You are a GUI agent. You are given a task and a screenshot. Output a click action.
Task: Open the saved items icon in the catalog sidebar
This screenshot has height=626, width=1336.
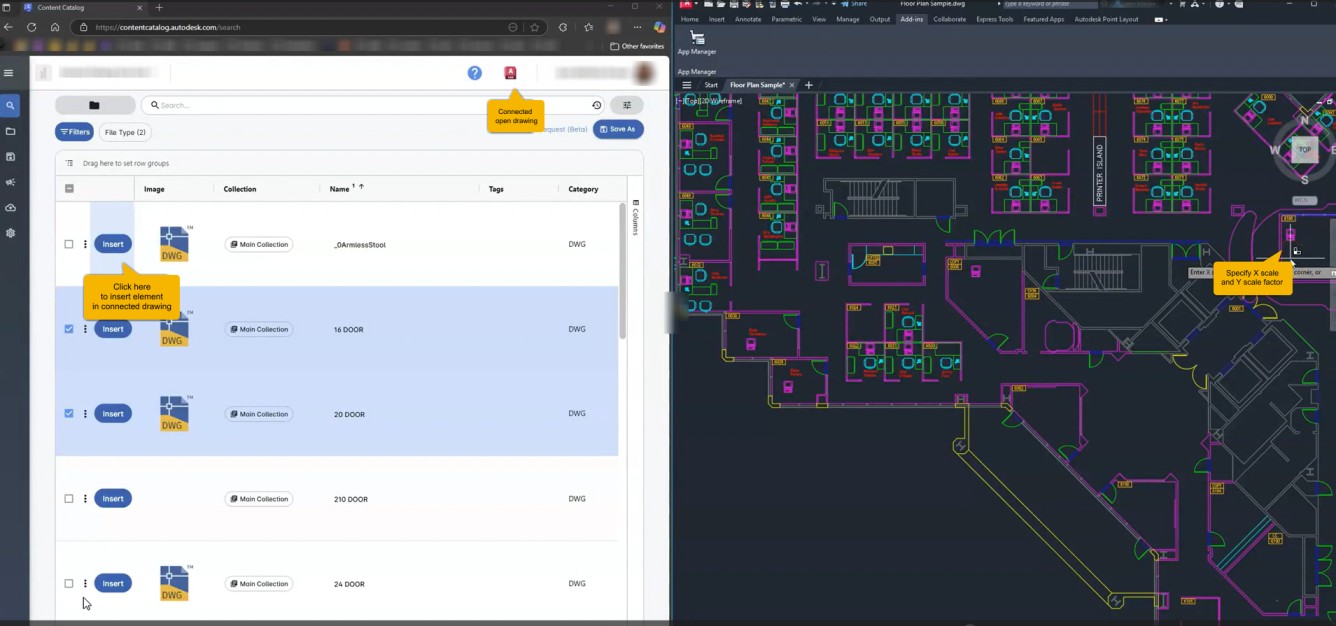[x=10, y=157]
